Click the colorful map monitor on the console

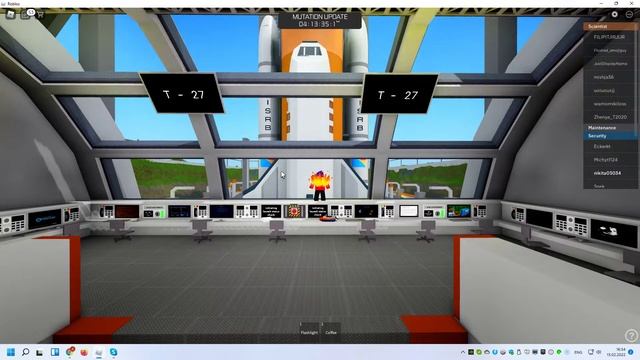point(459,211)
